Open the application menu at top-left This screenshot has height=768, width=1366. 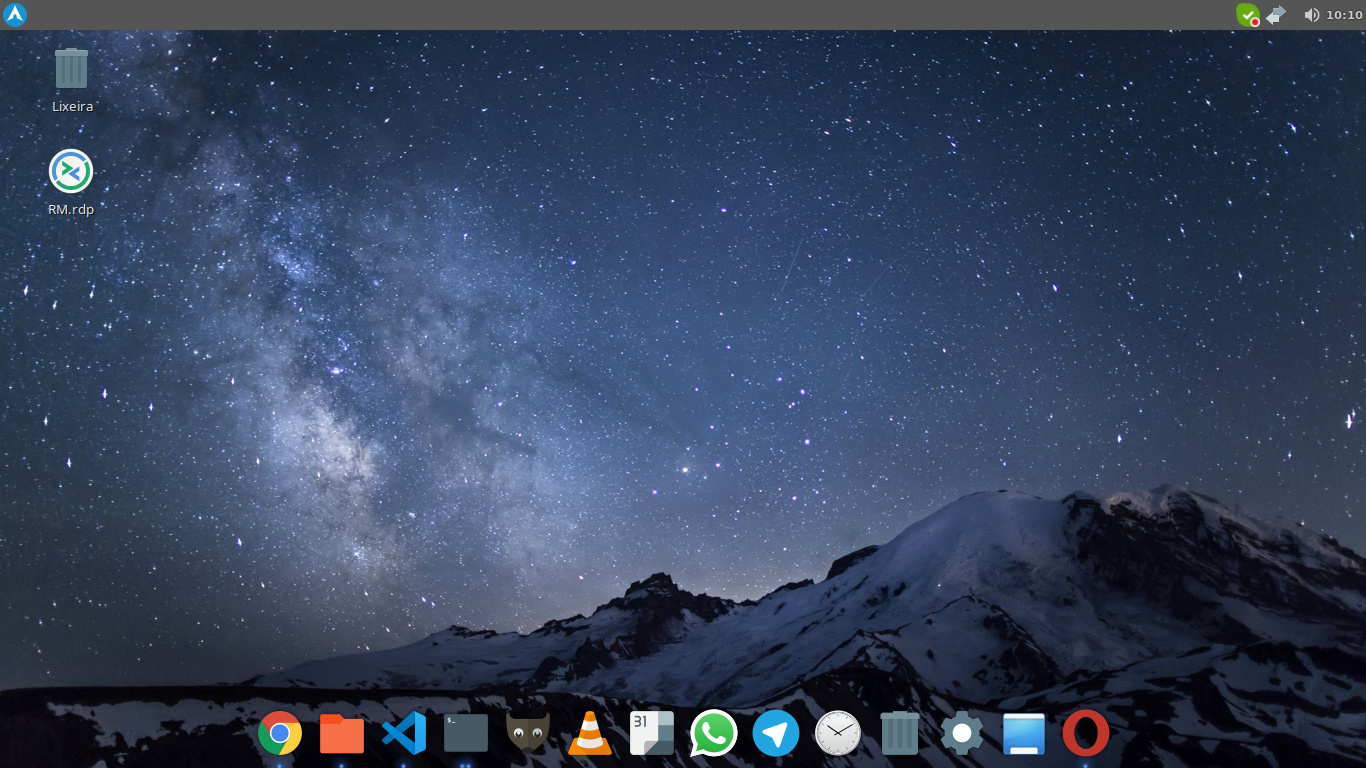point(15,14)
